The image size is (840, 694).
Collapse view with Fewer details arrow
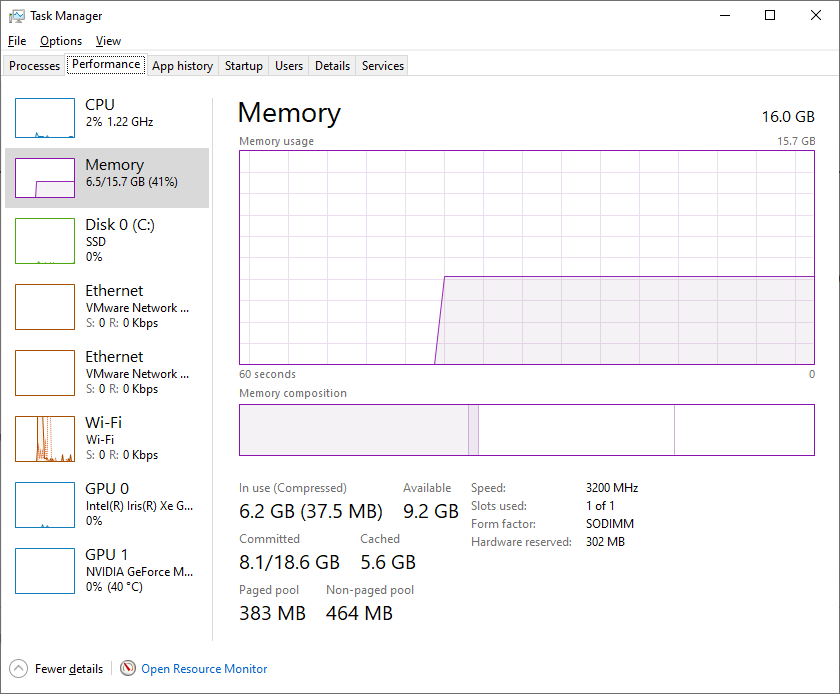(x=18, y=668)
